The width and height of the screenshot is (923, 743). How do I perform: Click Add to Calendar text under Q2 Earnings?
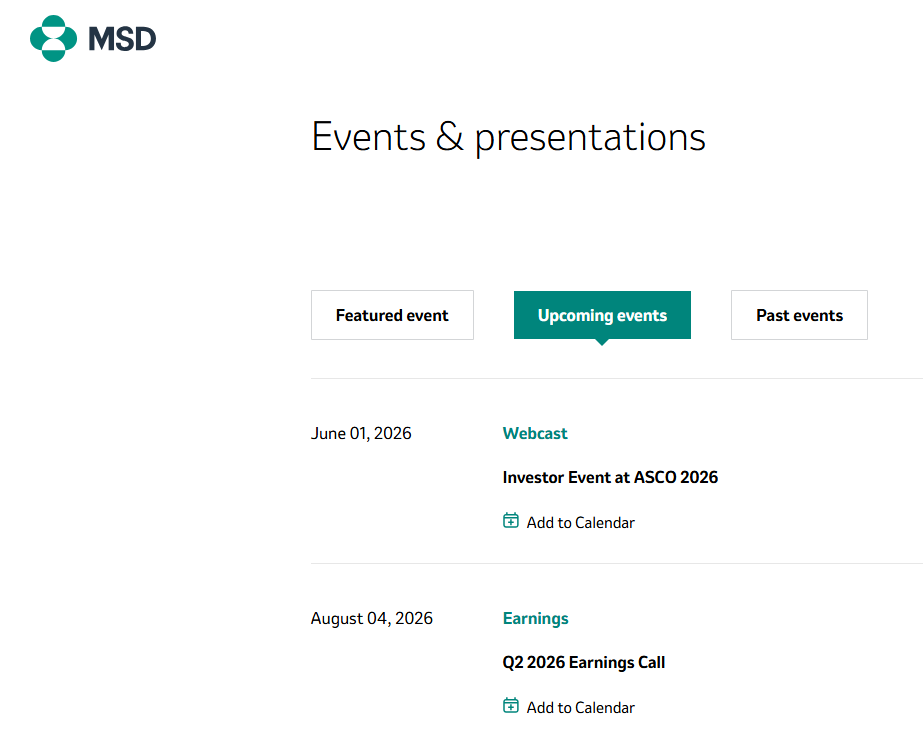(x=580, y=708)
